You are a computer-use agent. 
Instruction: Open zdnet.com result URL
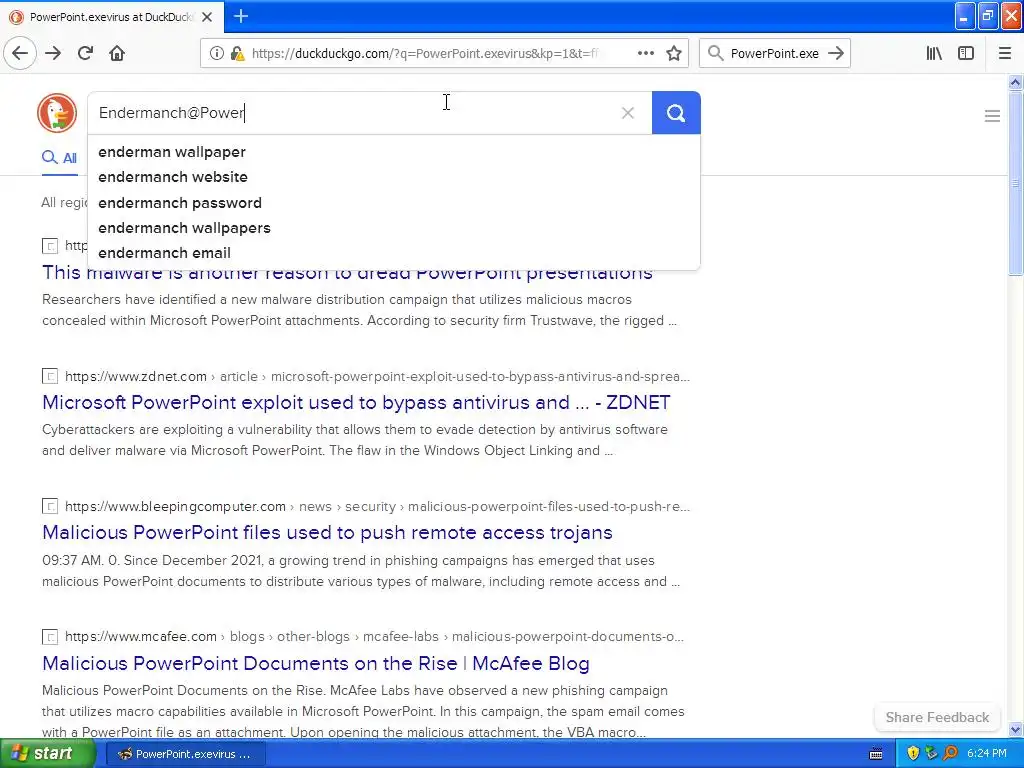pyautogui.click(x=377, y=377)
